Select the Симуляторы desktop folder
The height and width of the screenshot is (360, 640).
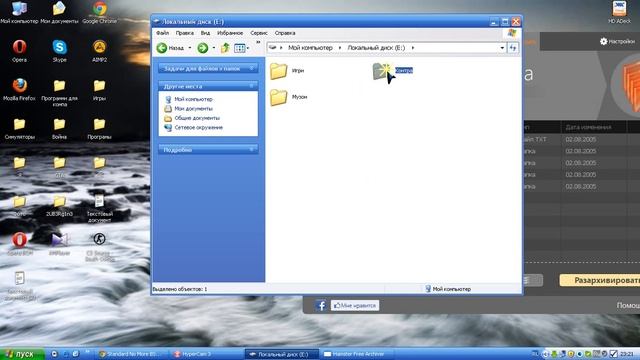19,124
